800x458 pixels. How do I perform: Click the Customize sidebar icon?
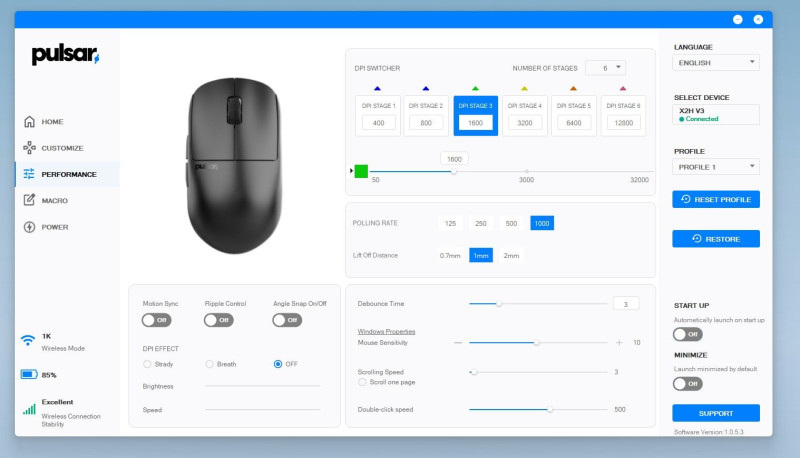pos(30,148)
